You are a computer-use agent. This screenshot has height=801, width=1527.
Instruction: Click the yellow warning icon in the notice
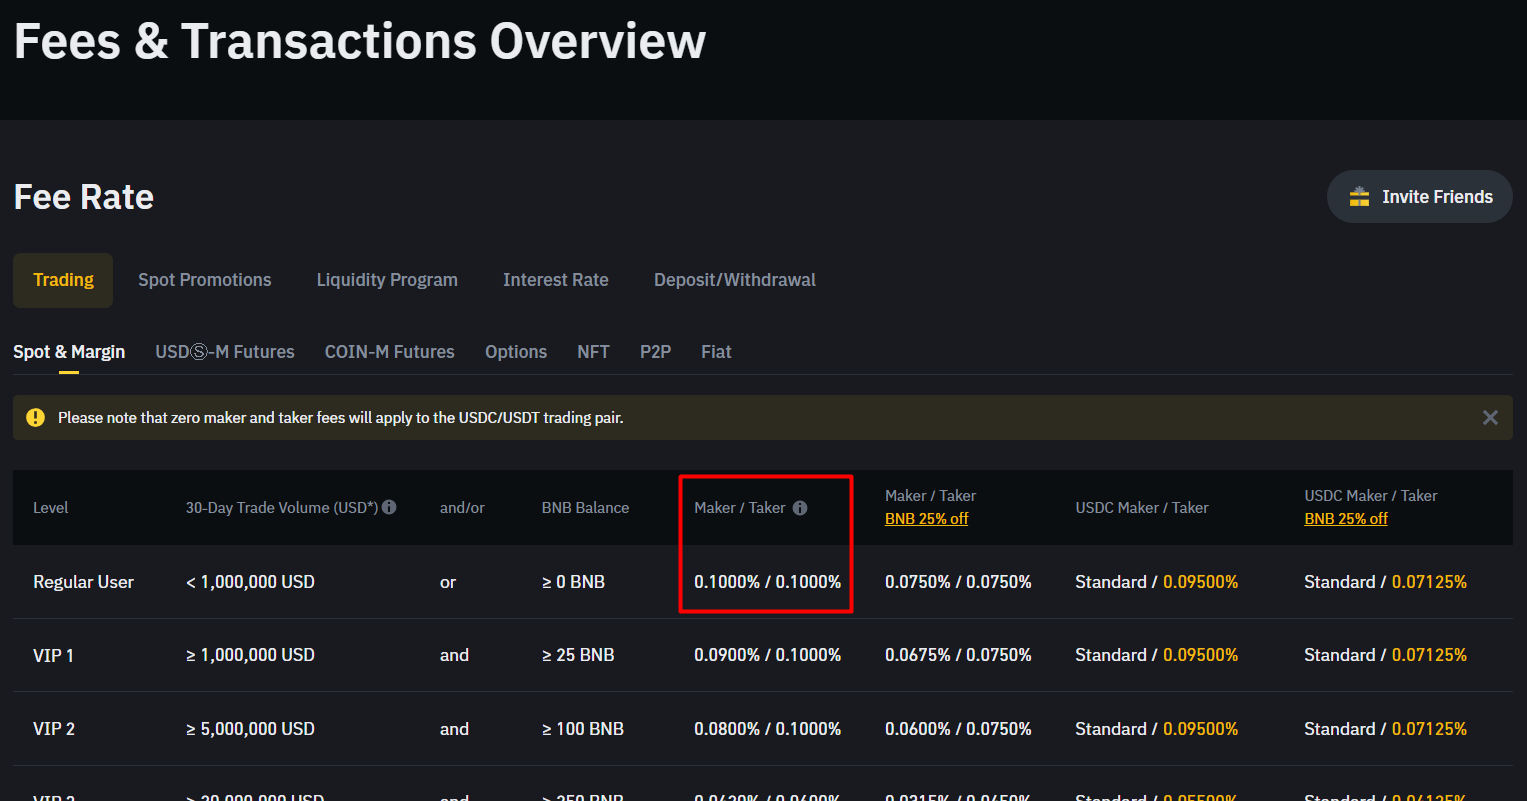(x=36, y=418)
